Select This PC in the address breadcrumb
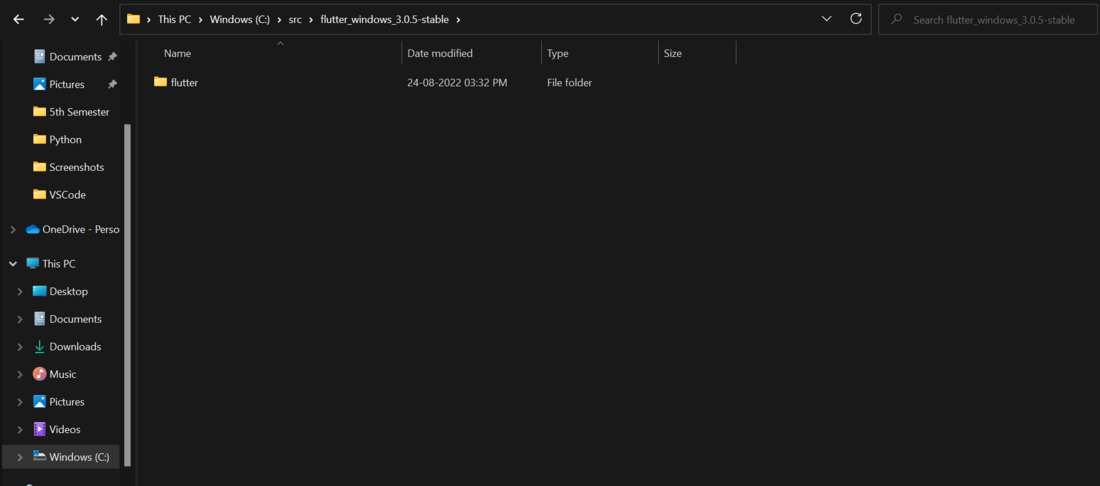 [175, 20]
